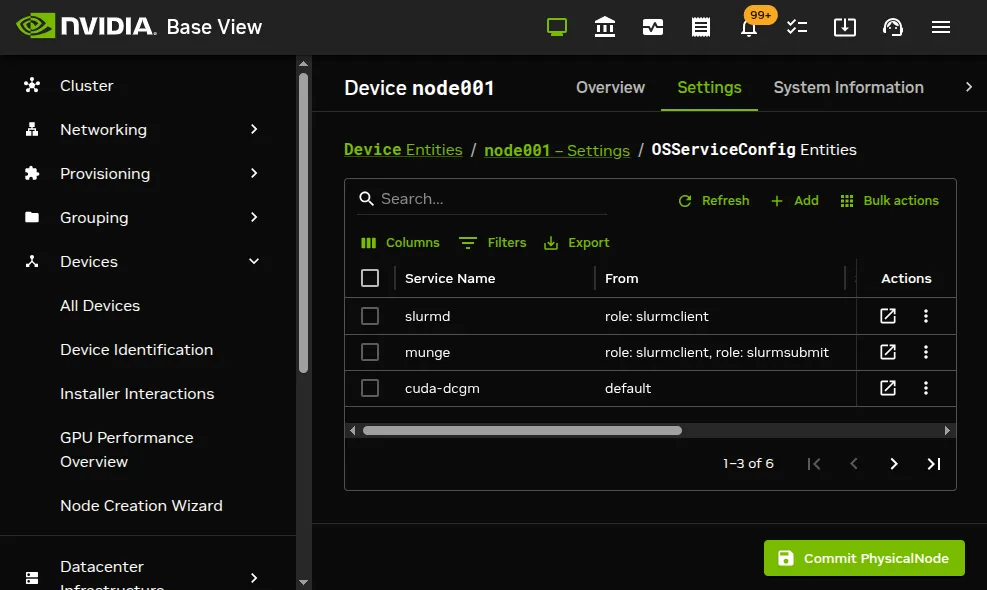The height and width of the screenshot is (590, 987).
Task: Click Refresh button
Action: pos(713,200)
